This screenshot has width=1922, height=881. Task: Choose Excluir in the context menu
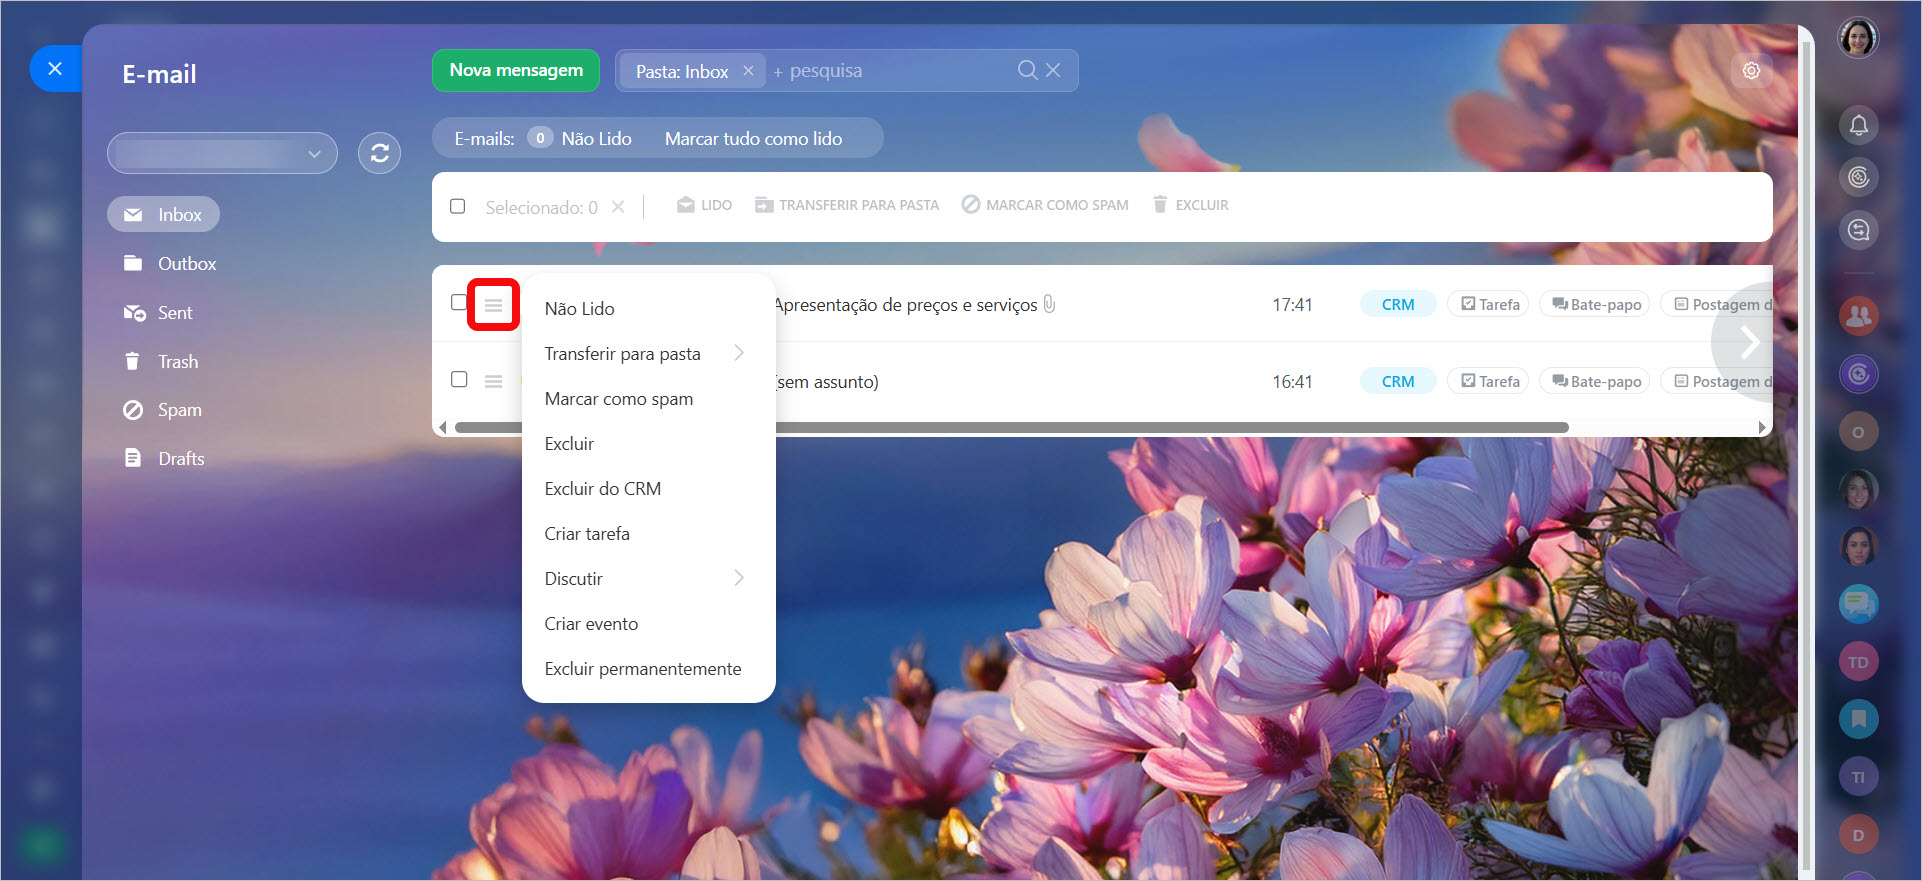(x=649, y=443)
